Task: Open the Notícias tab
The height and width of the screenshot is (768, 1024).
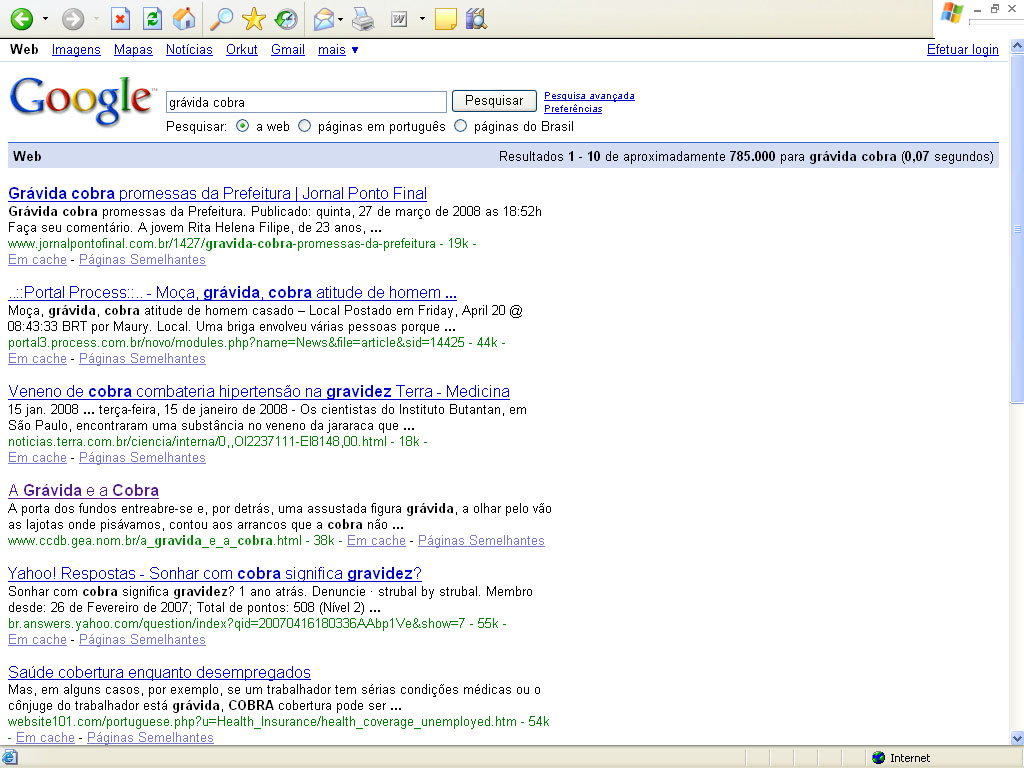Action: coord(189,50)
